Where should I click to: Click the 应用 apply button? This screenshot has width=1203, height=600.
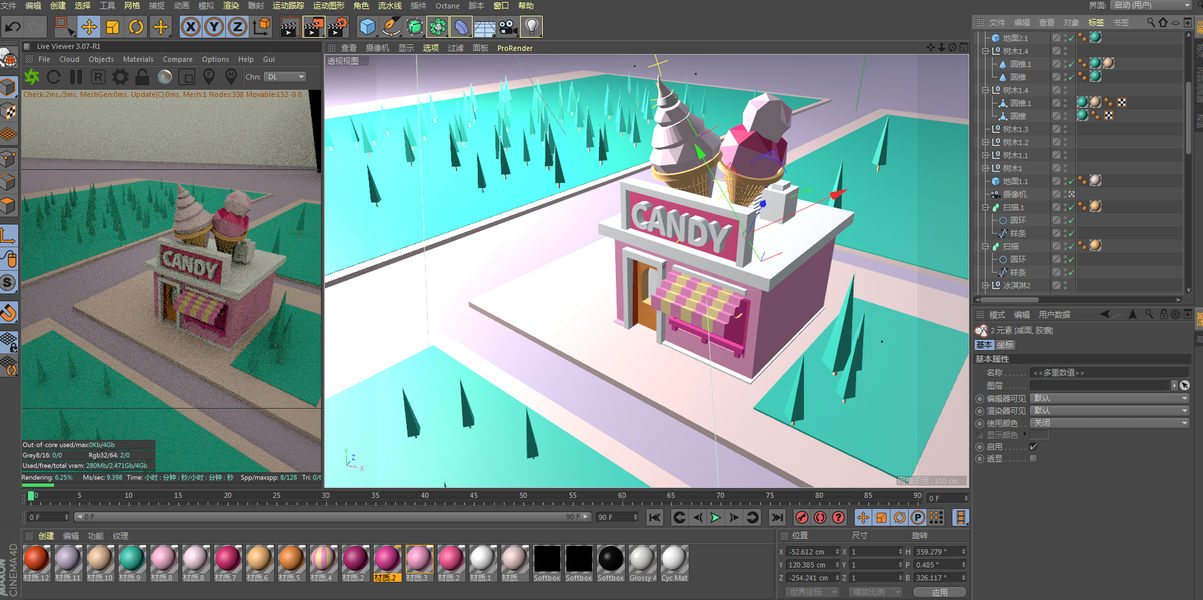(x=939, y=592)
